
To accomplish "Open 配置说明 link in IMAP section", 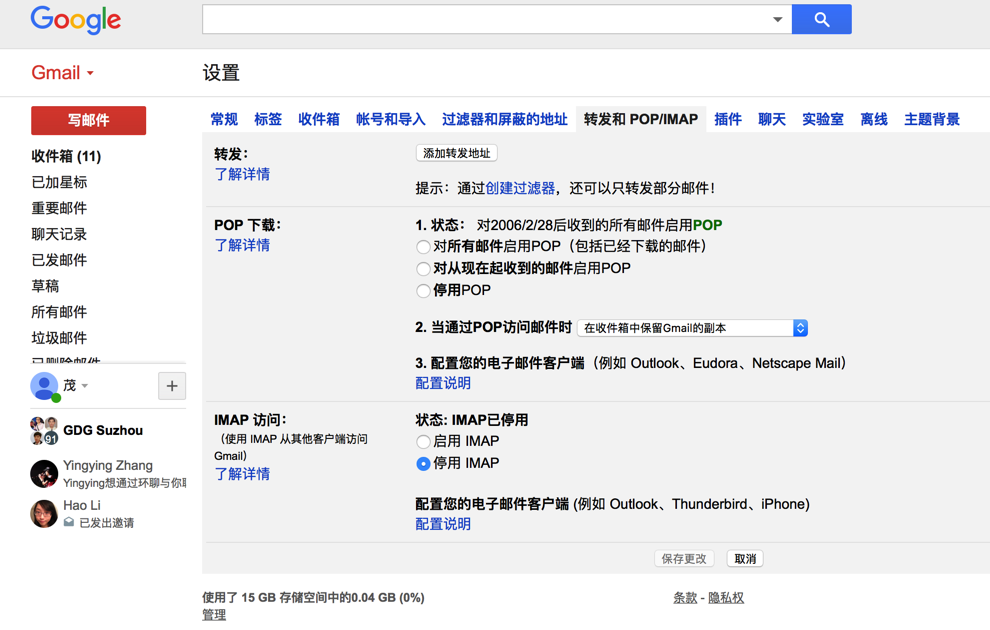I will pyautogui.click(x=443, y=524).
